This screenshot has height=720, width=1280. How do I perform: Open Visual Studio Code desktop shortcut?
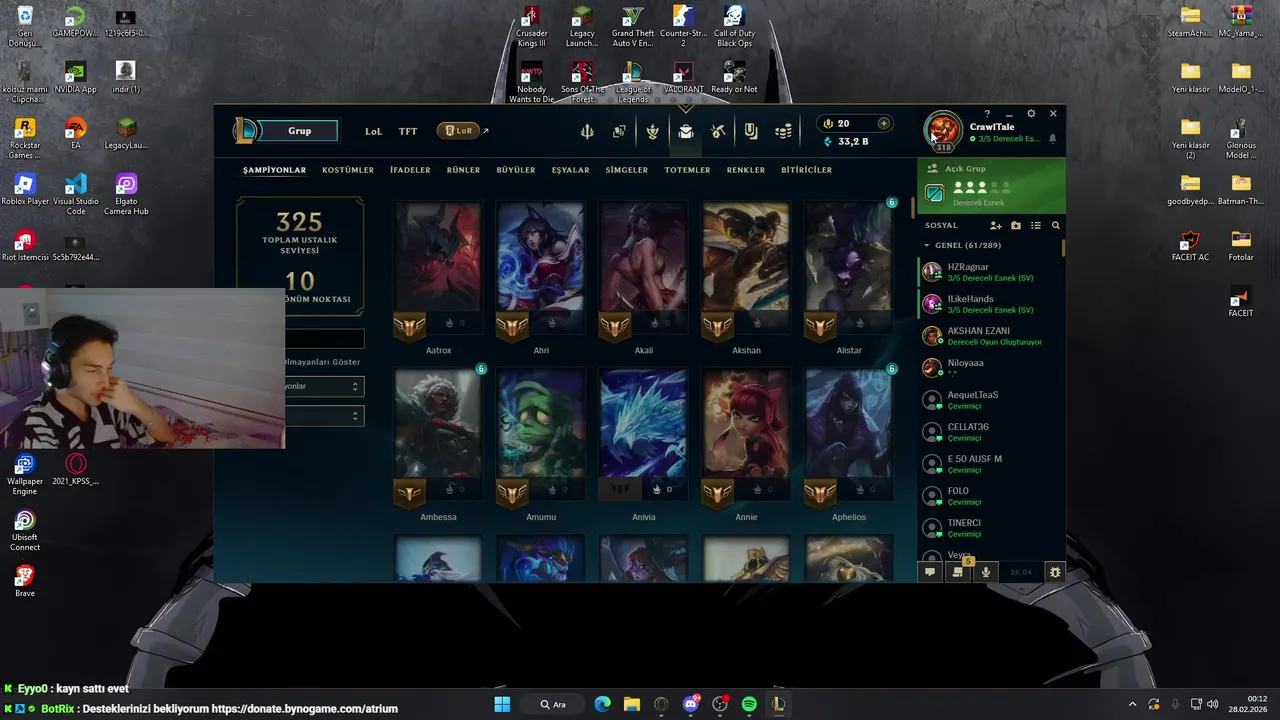pos(76,194)
